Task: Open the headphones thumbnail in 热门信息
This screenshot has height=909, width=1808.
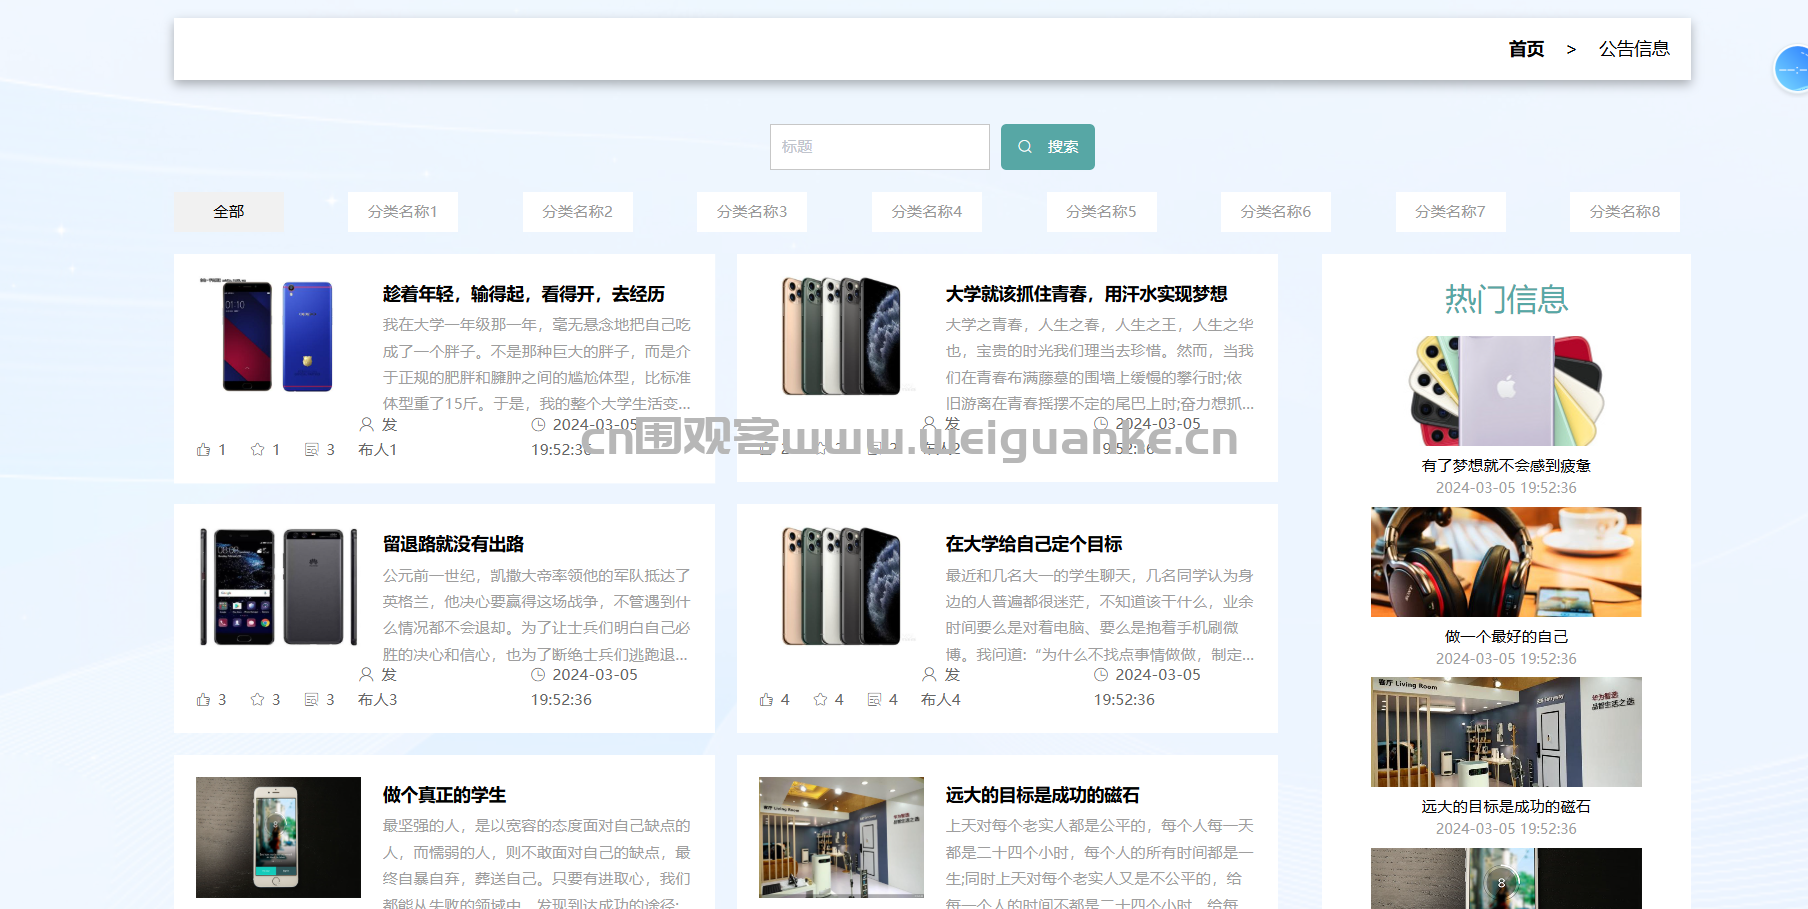Action: tap(1506, 562)
